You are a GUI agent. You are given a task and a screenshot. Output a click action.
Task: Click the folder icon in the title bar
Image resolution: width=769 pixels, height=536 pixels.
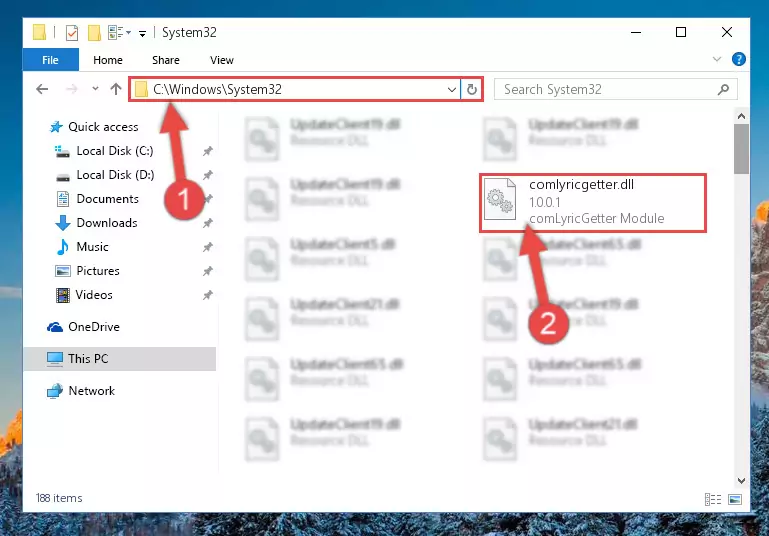[40, 32]
